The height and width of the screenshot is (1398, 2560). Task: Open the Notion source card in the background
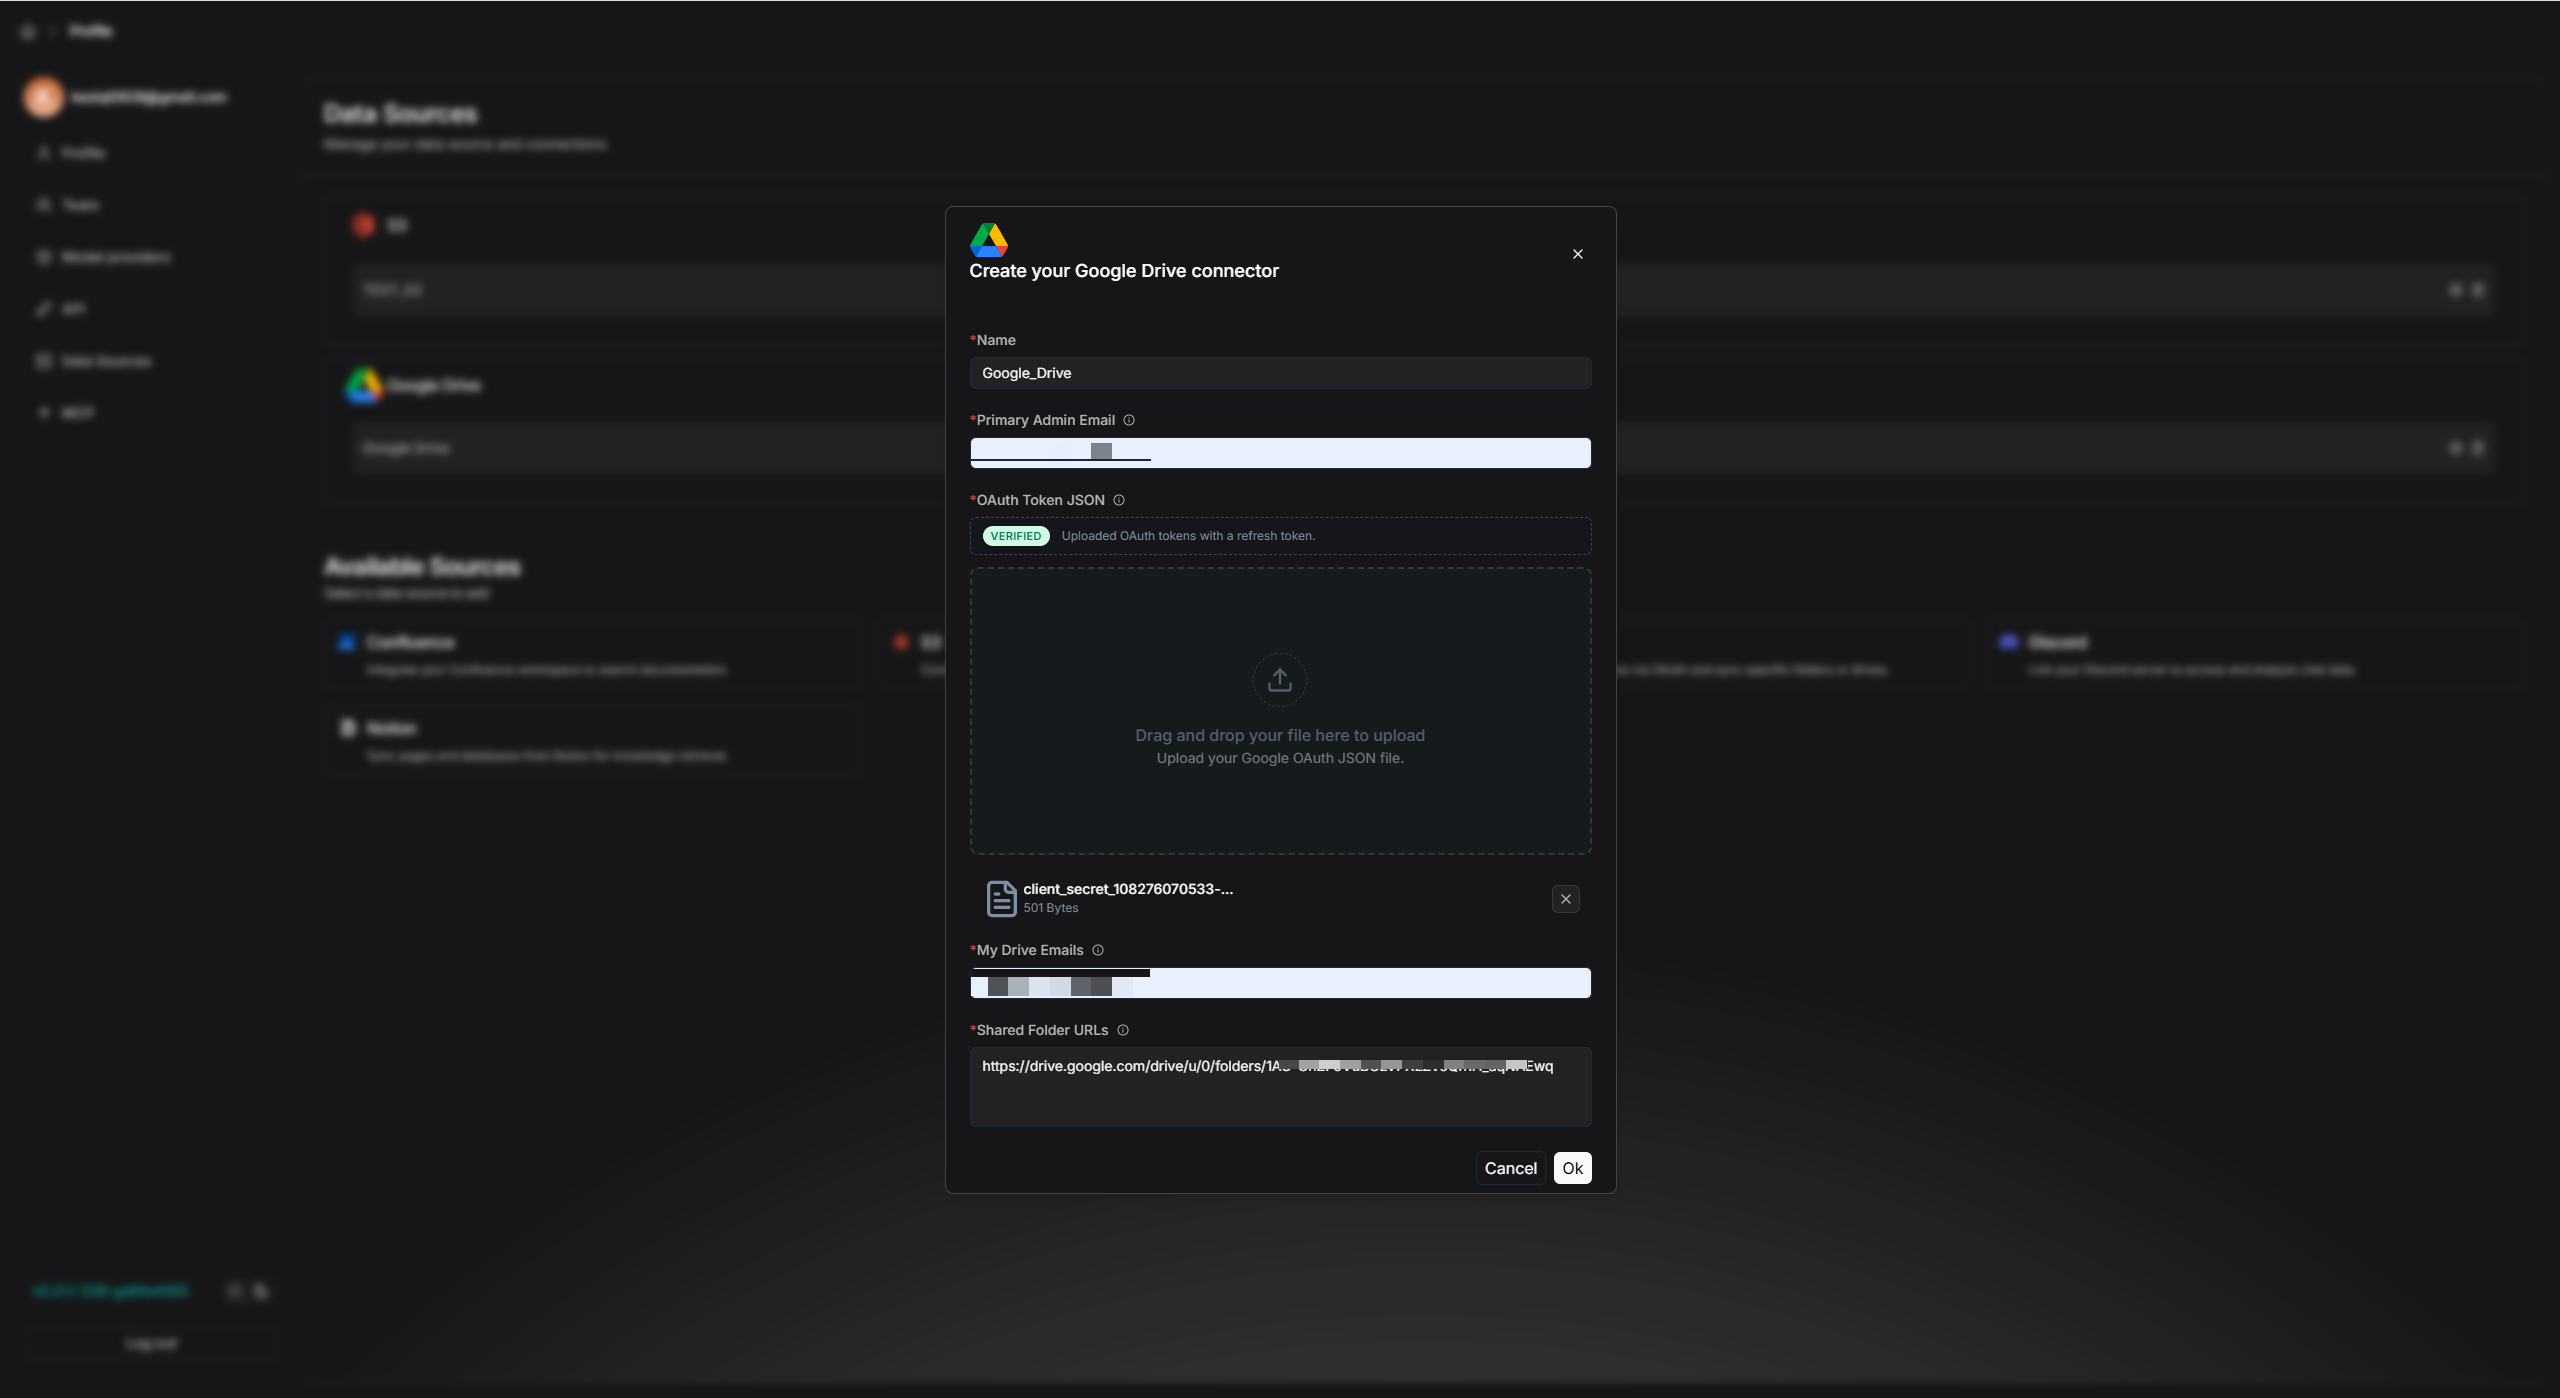coord(592,741)
